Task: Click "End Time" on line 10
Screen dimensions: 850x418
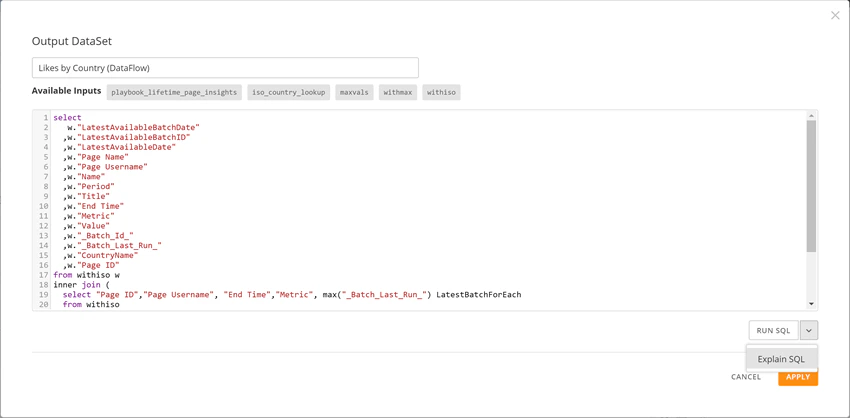Action: [x=101, y=206]
